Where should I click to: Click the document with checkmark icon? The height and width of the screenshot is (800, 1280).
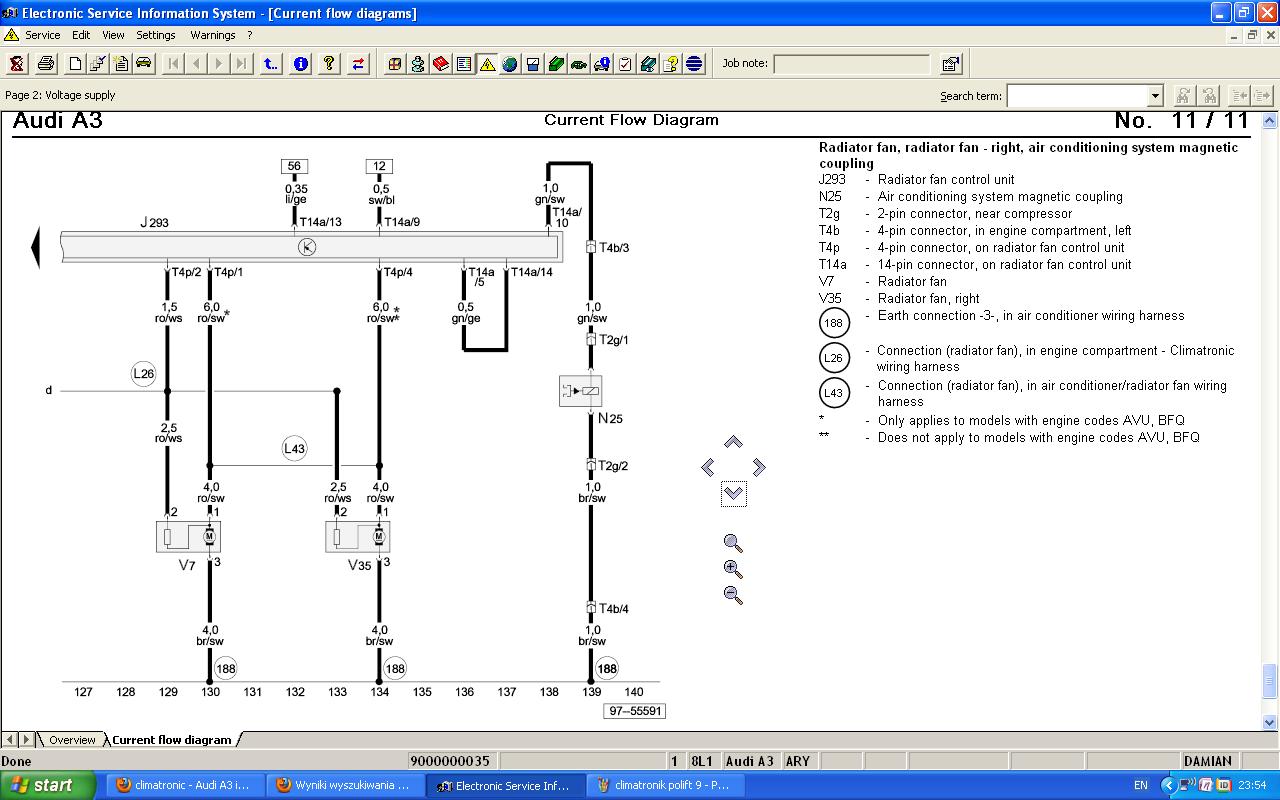[98, 64]
